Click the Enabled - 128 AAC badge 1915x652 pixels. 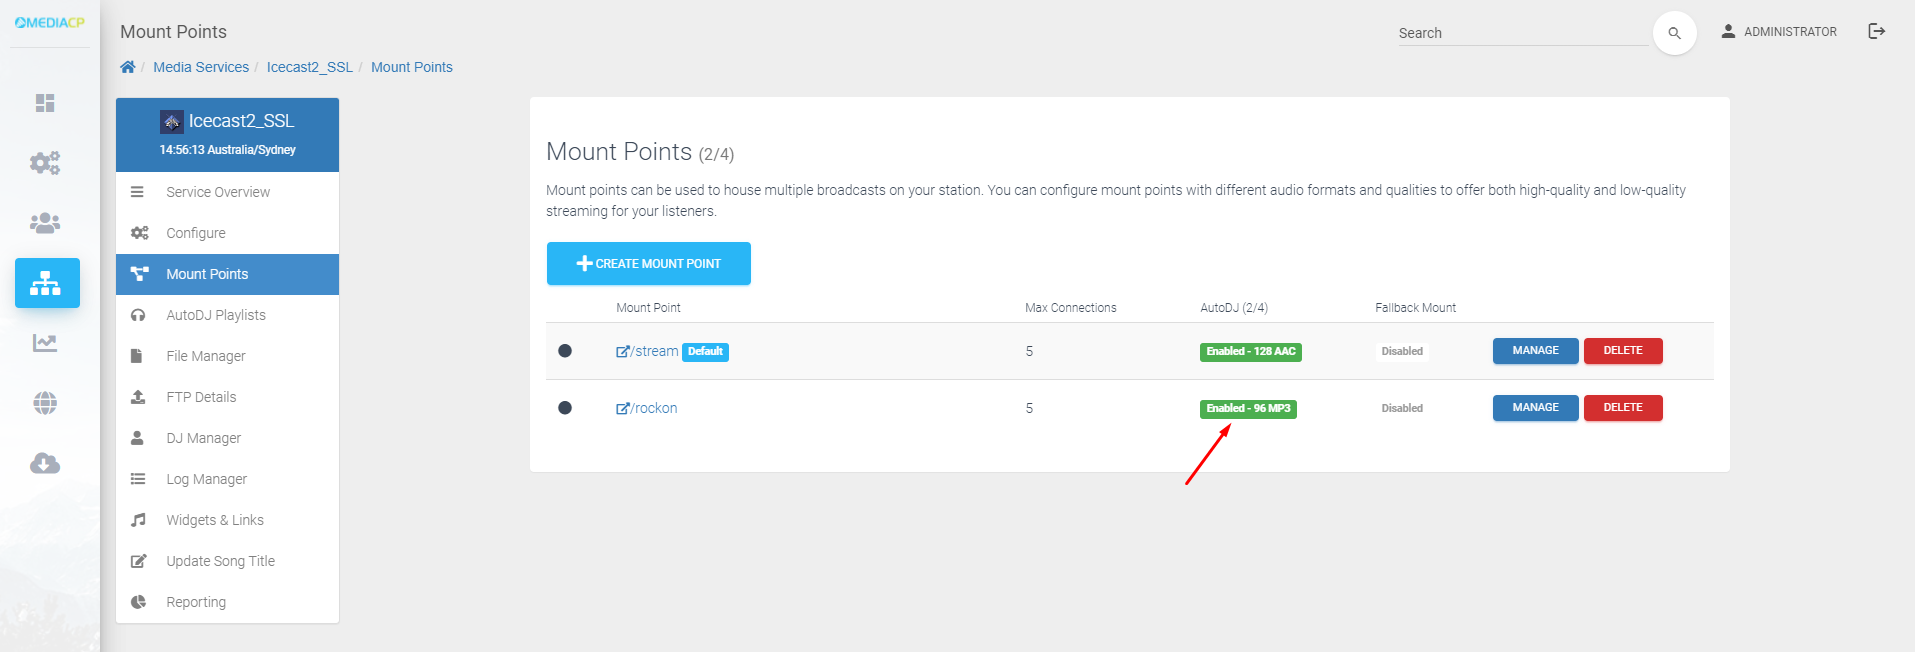[x=1250, y=352]
